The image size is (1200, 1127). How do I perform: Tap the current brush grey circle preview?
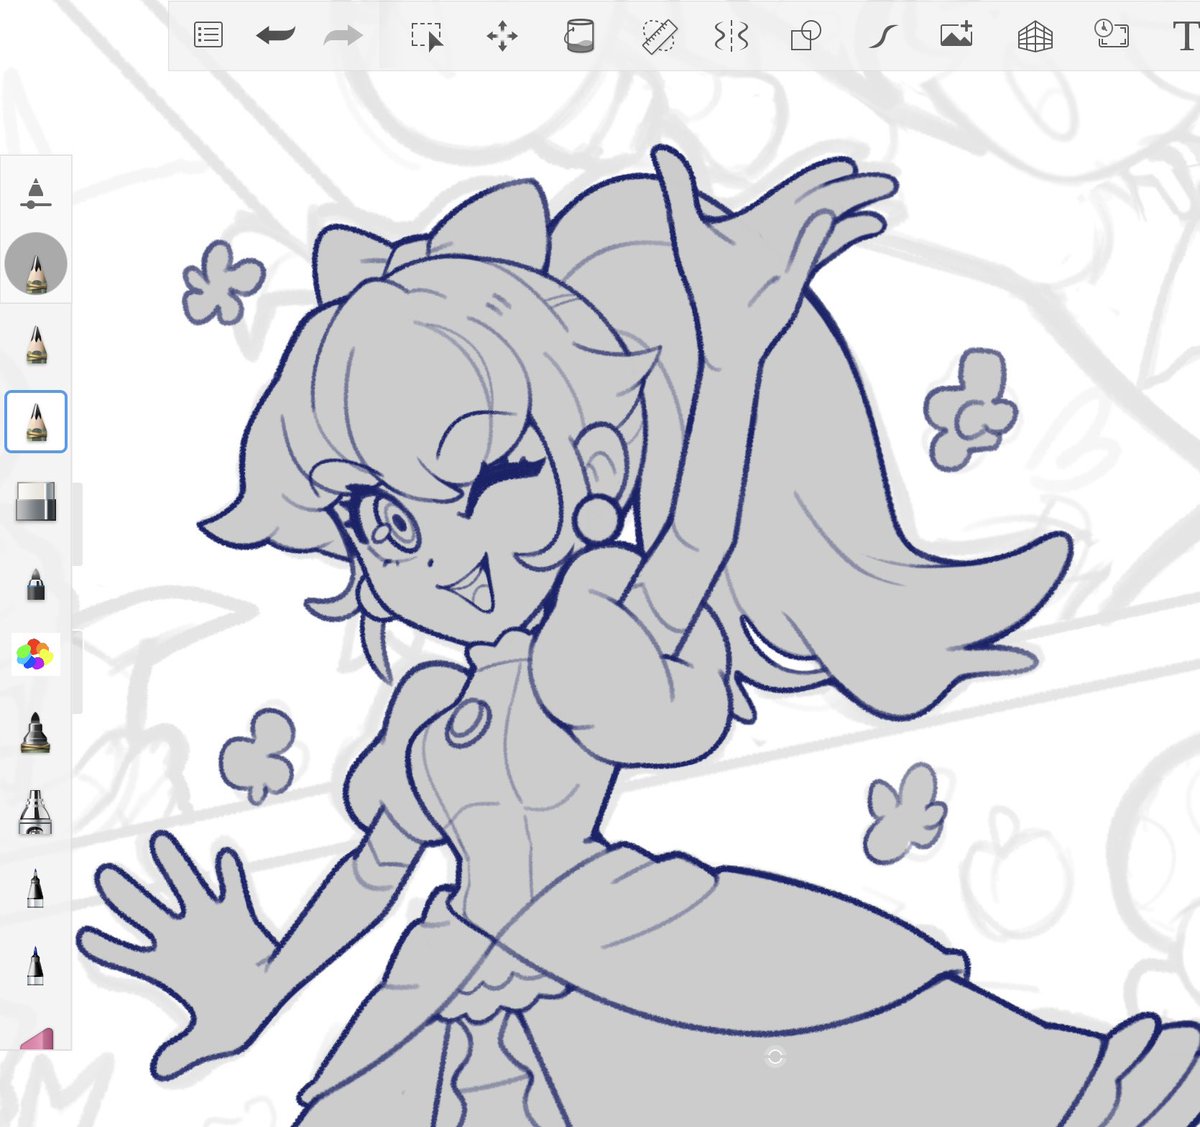[x=36, y=264]
